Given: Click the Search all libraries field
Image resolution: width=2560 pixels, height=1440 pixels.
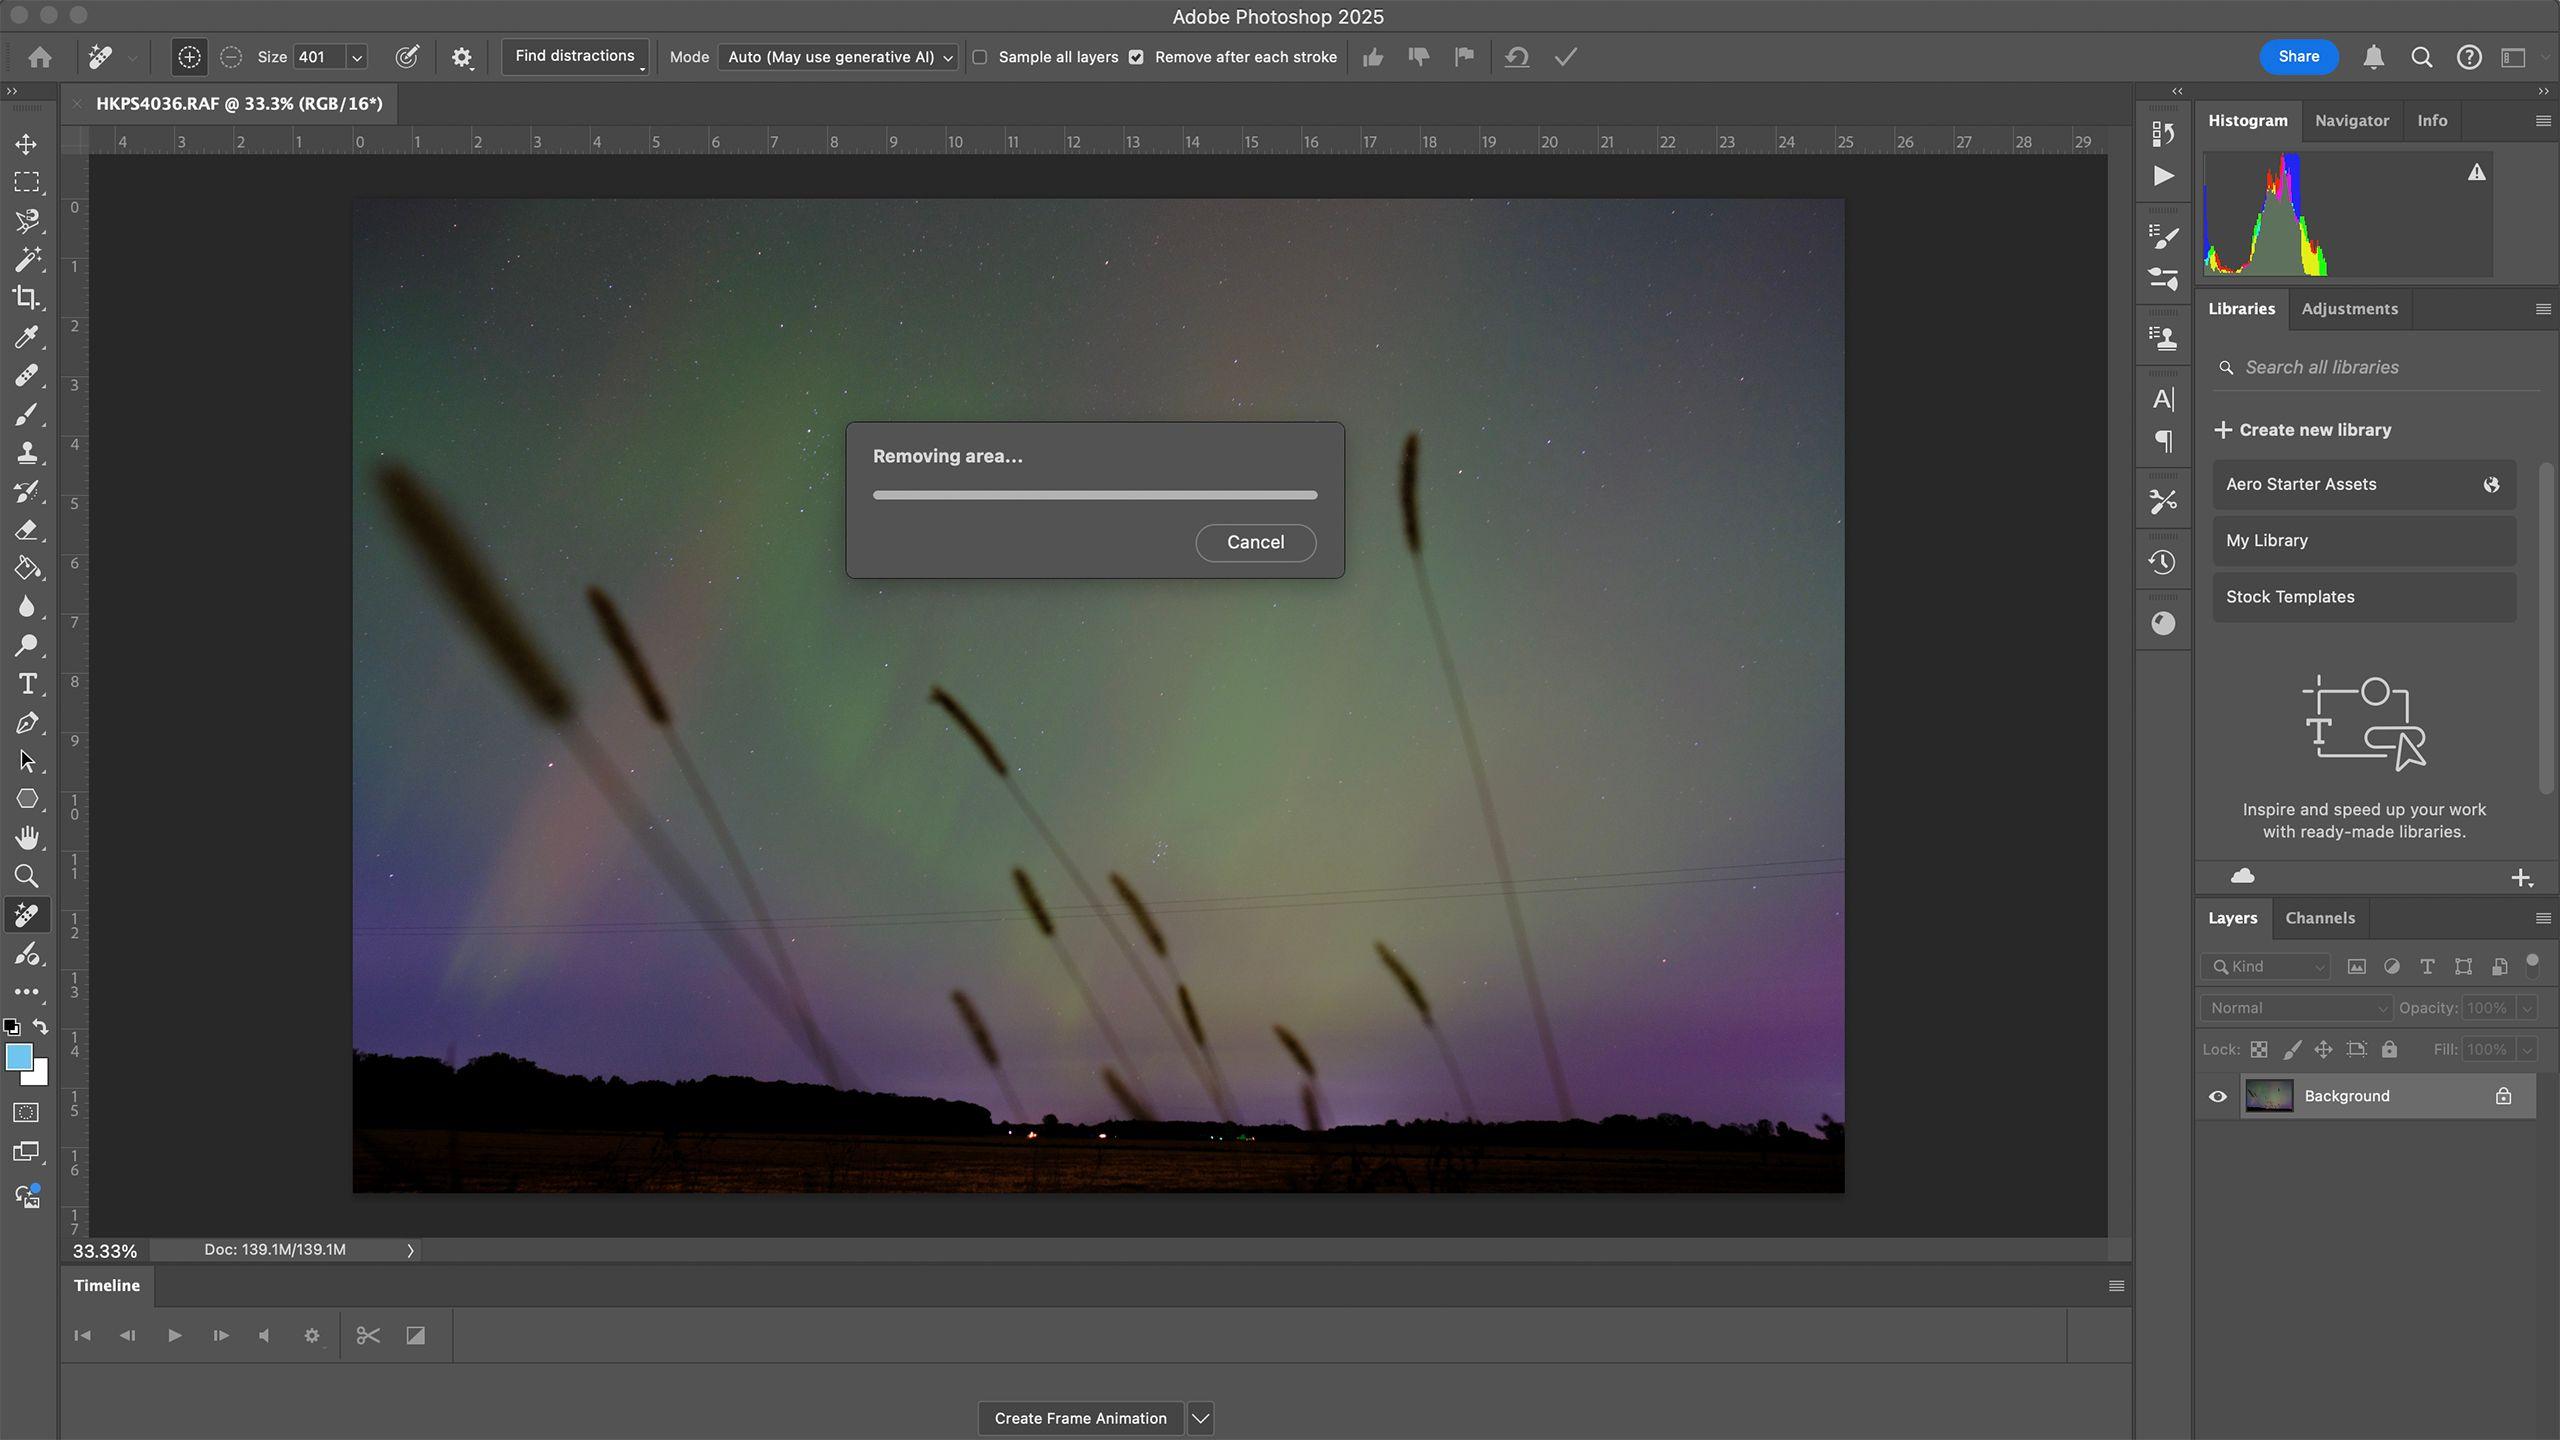Looking at the screenshot, I should pos(2378,367).
